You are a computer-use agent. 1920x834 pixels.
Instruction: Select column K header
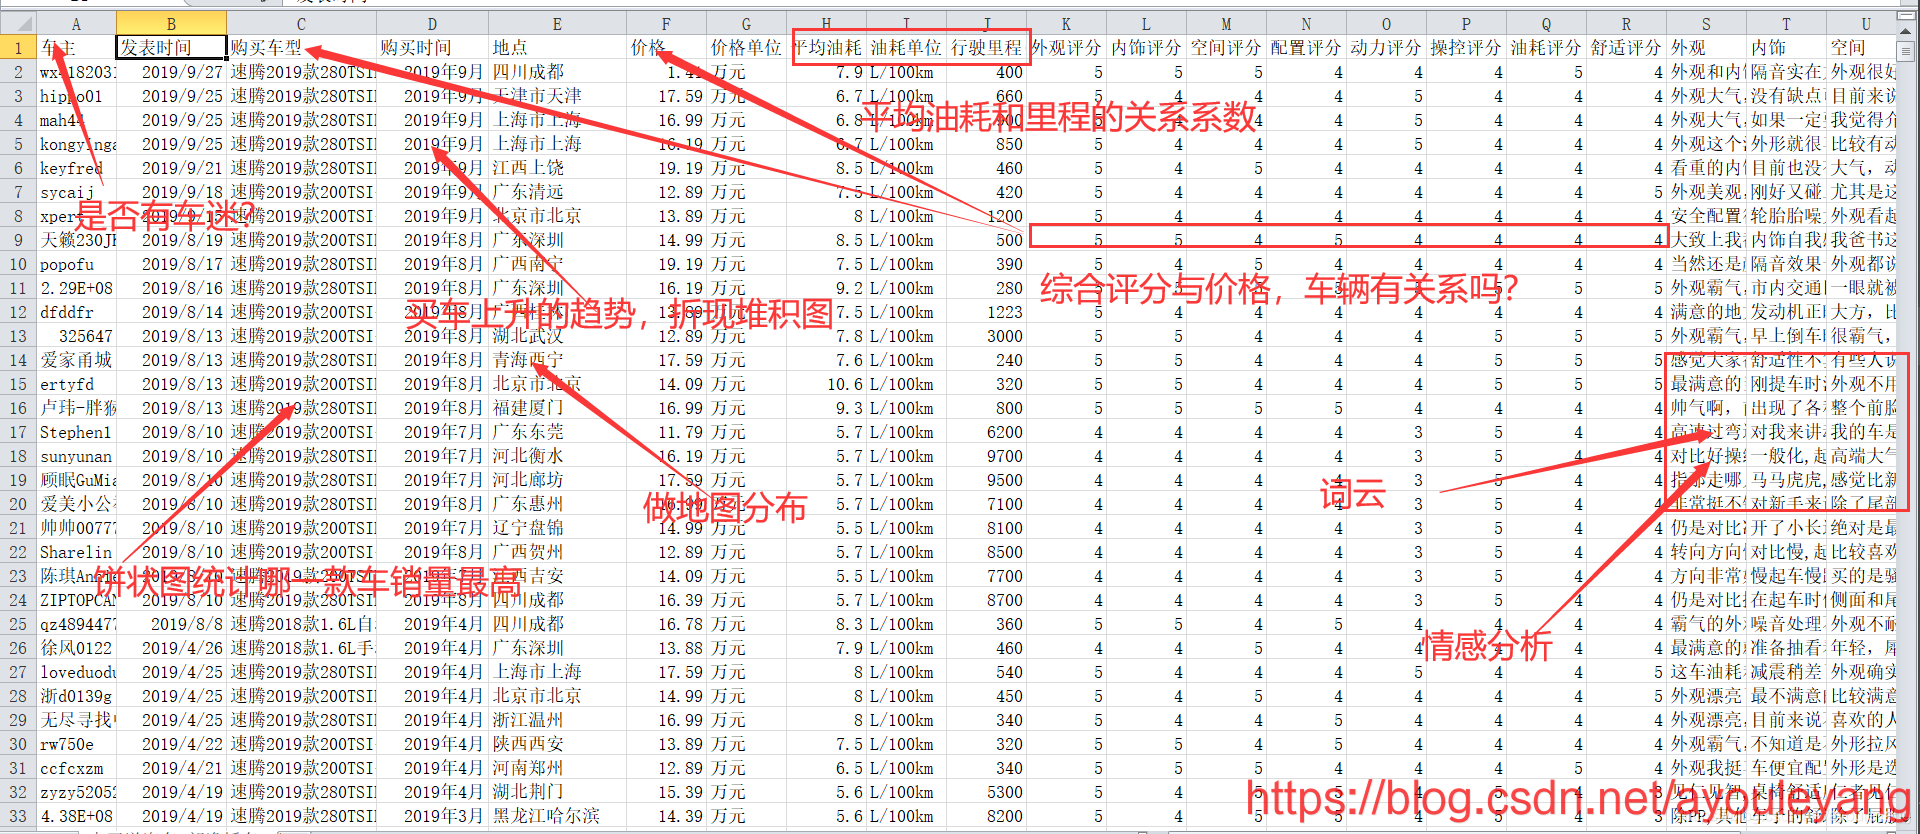click(x=1066, y=23)
